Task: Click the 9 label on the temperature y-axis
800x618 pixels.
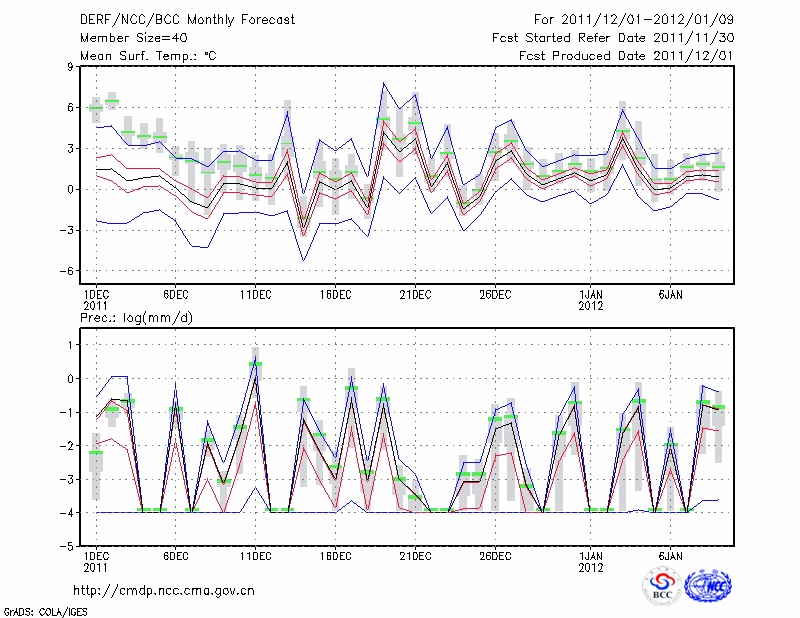Action: click(x=70, y=67)
